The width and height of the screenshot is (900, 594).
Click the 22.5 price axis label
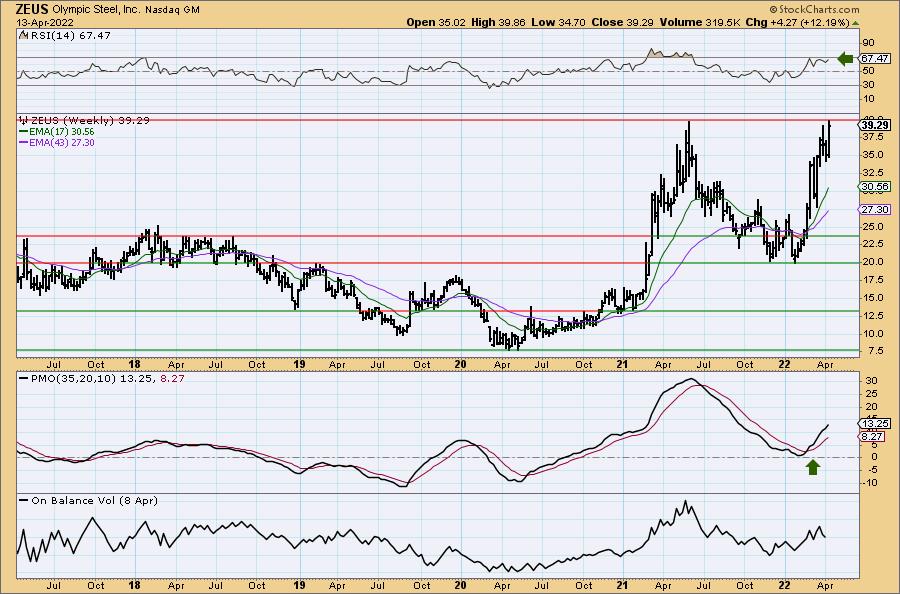click(872, 244)
